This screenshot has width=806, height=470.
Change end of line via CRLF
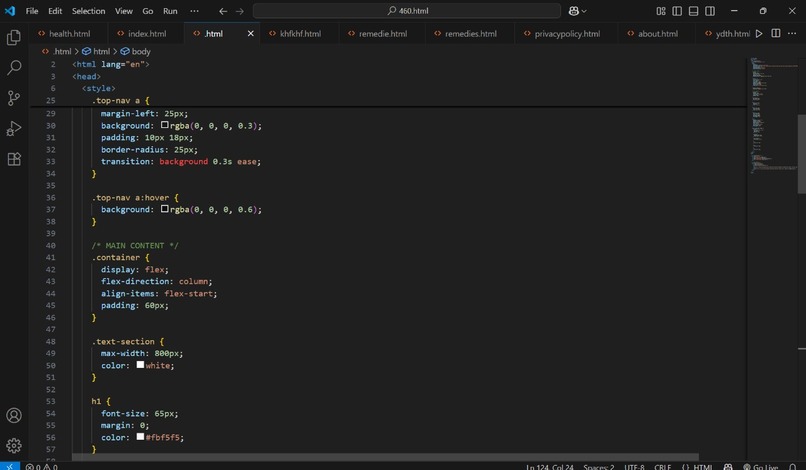663,466
